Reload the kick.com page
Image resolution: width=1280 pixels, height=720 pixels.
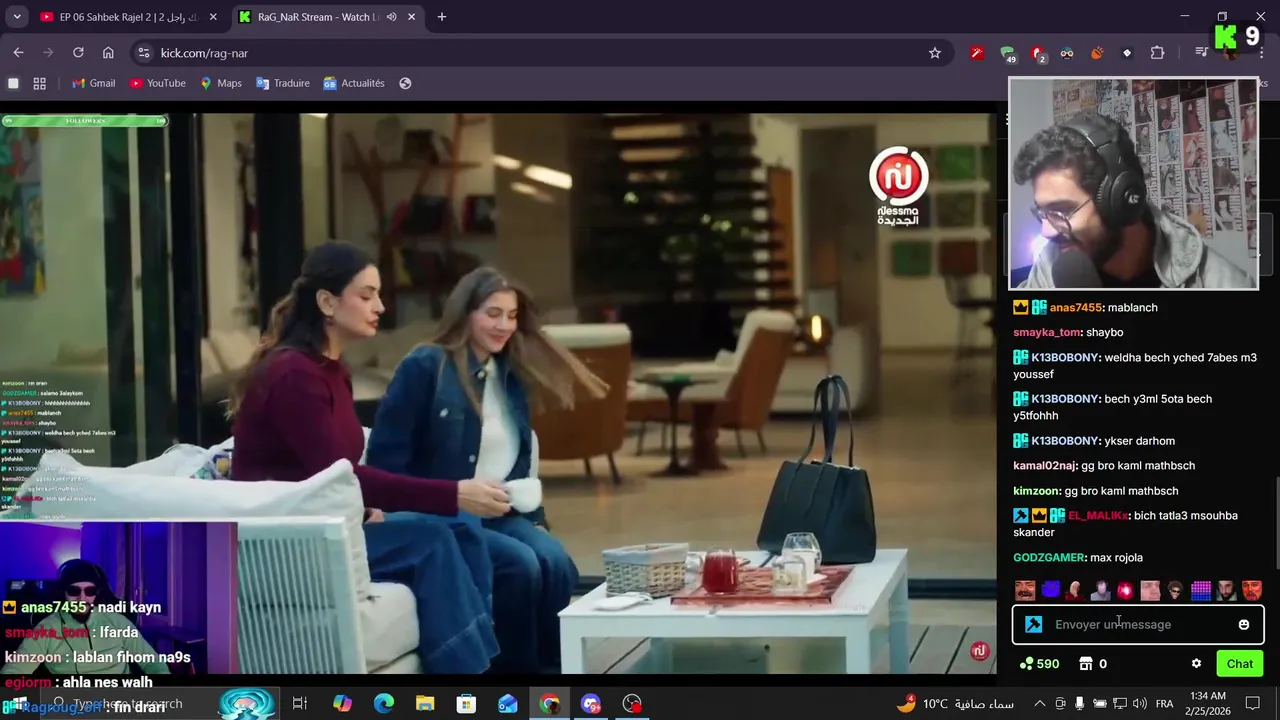coord(78,53)
